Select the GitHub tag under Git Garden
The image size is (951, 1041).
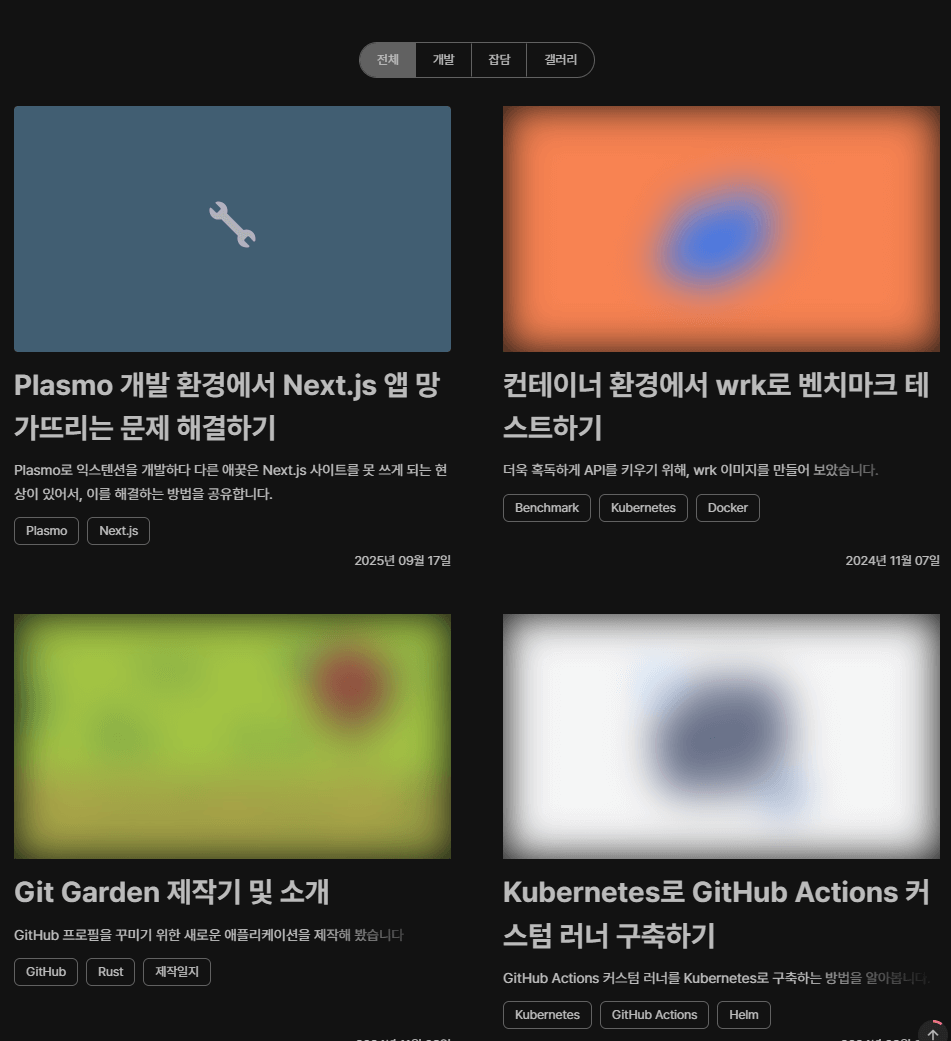coord(45,971)
